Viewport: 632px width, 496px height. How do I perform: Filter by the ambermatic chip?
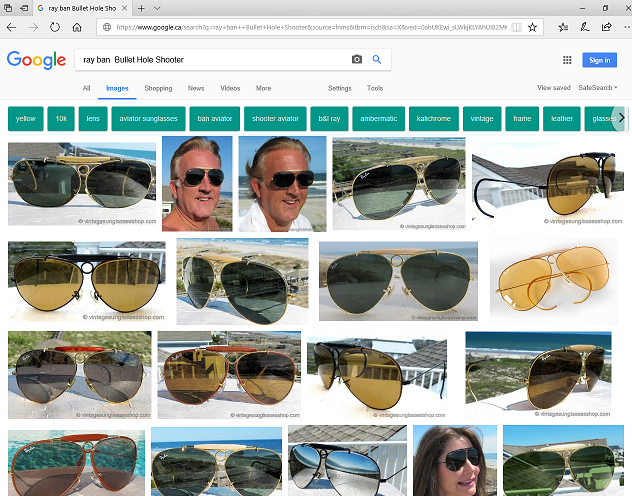378,119
